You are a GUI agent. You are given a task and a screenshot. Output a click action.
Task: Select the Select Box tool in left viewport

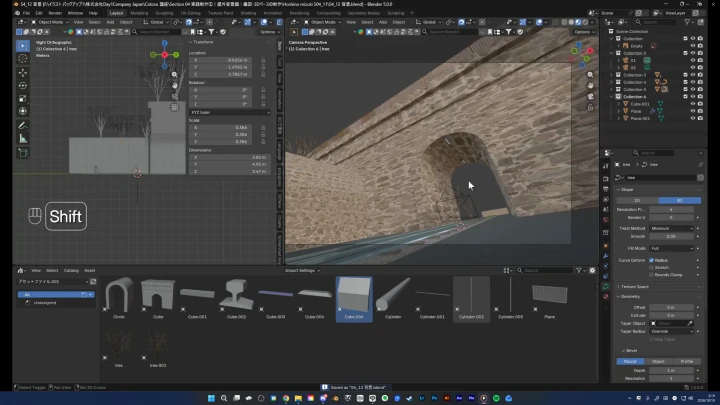click(x=22, y=45)
